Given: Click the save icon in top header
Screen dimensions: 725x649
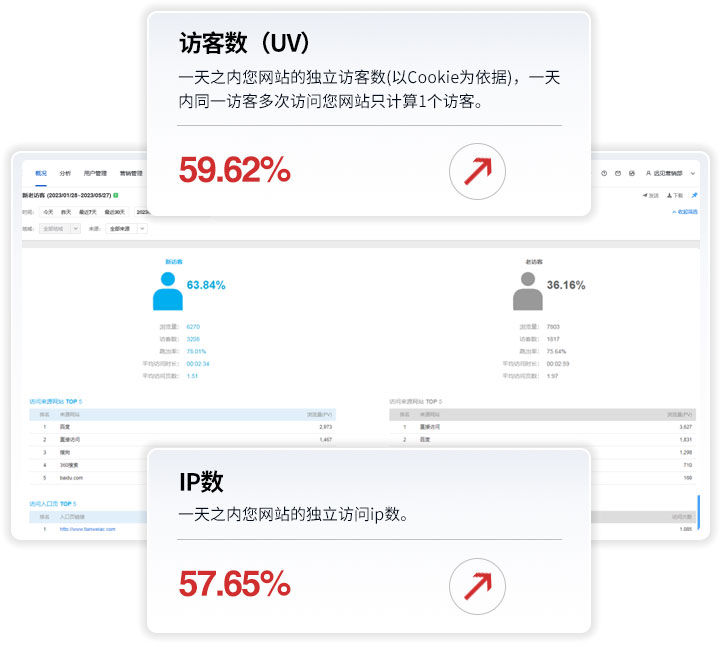Looking at the screenshot, I should click(632, 173).
